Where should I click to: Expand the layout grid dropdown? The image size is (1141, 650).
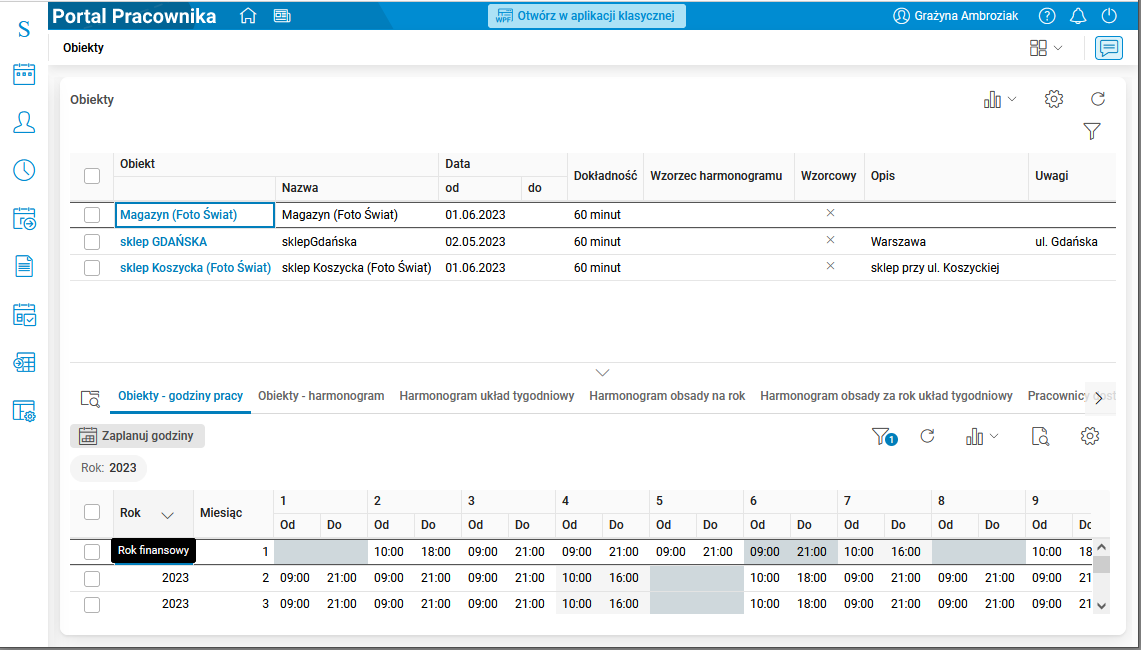click(x=1046, y=48)
